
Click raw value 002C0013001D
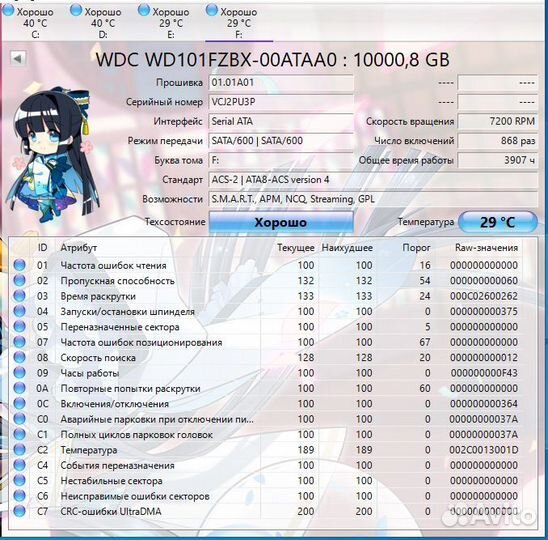(484, 450)
